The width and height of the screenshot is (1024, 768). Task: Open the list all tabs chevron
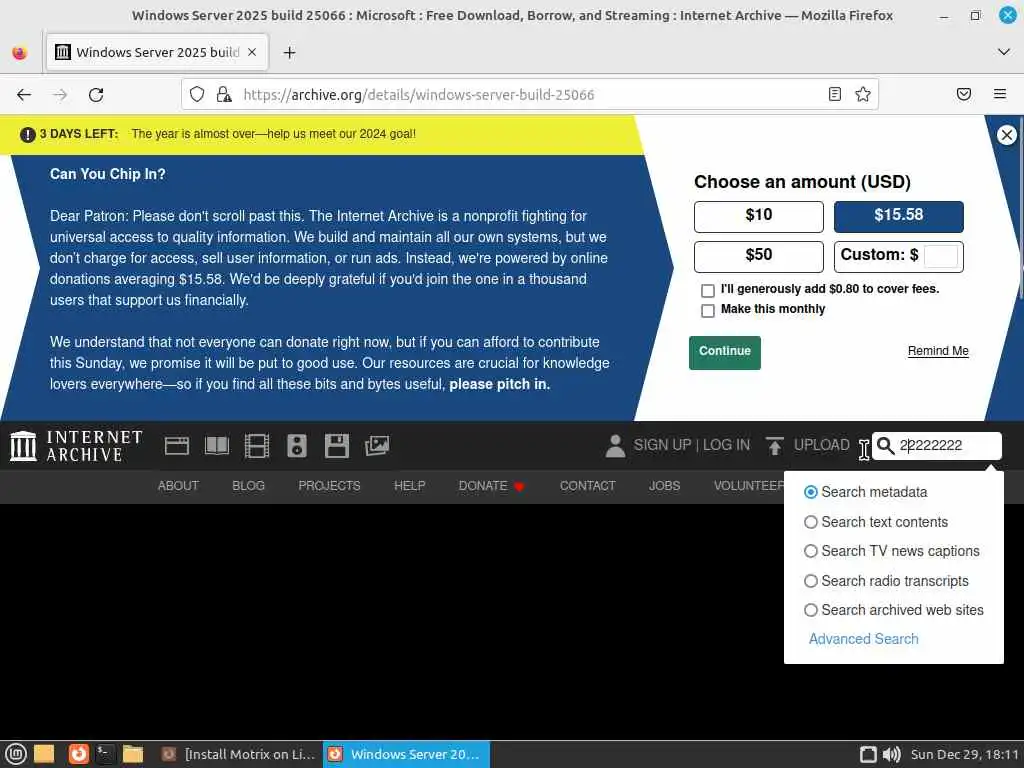[1004, 52]
